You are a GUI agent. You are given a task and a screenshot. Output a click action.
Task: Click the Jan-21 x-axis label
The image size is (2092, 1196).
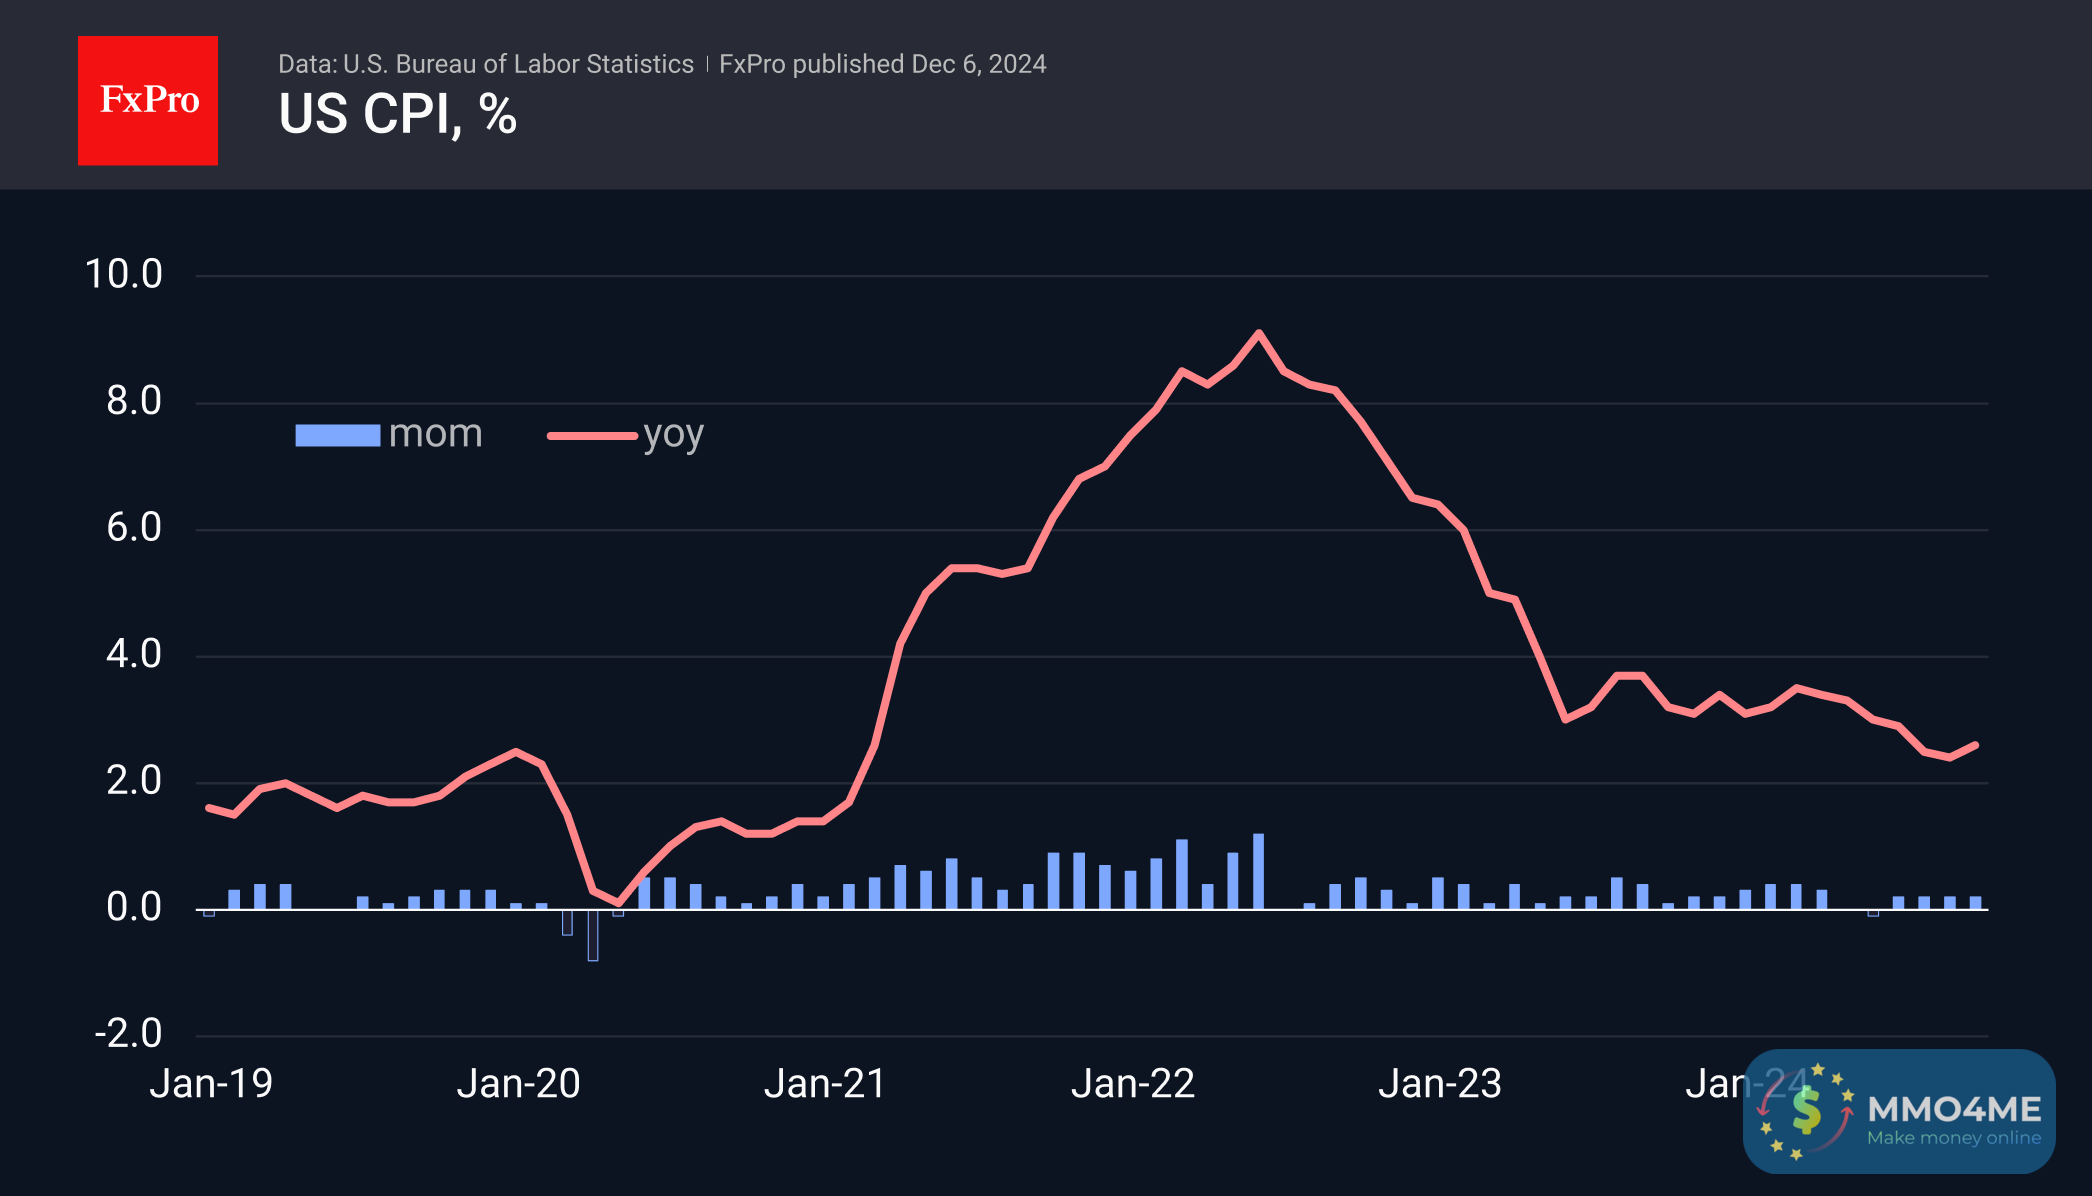[825, 1084]
